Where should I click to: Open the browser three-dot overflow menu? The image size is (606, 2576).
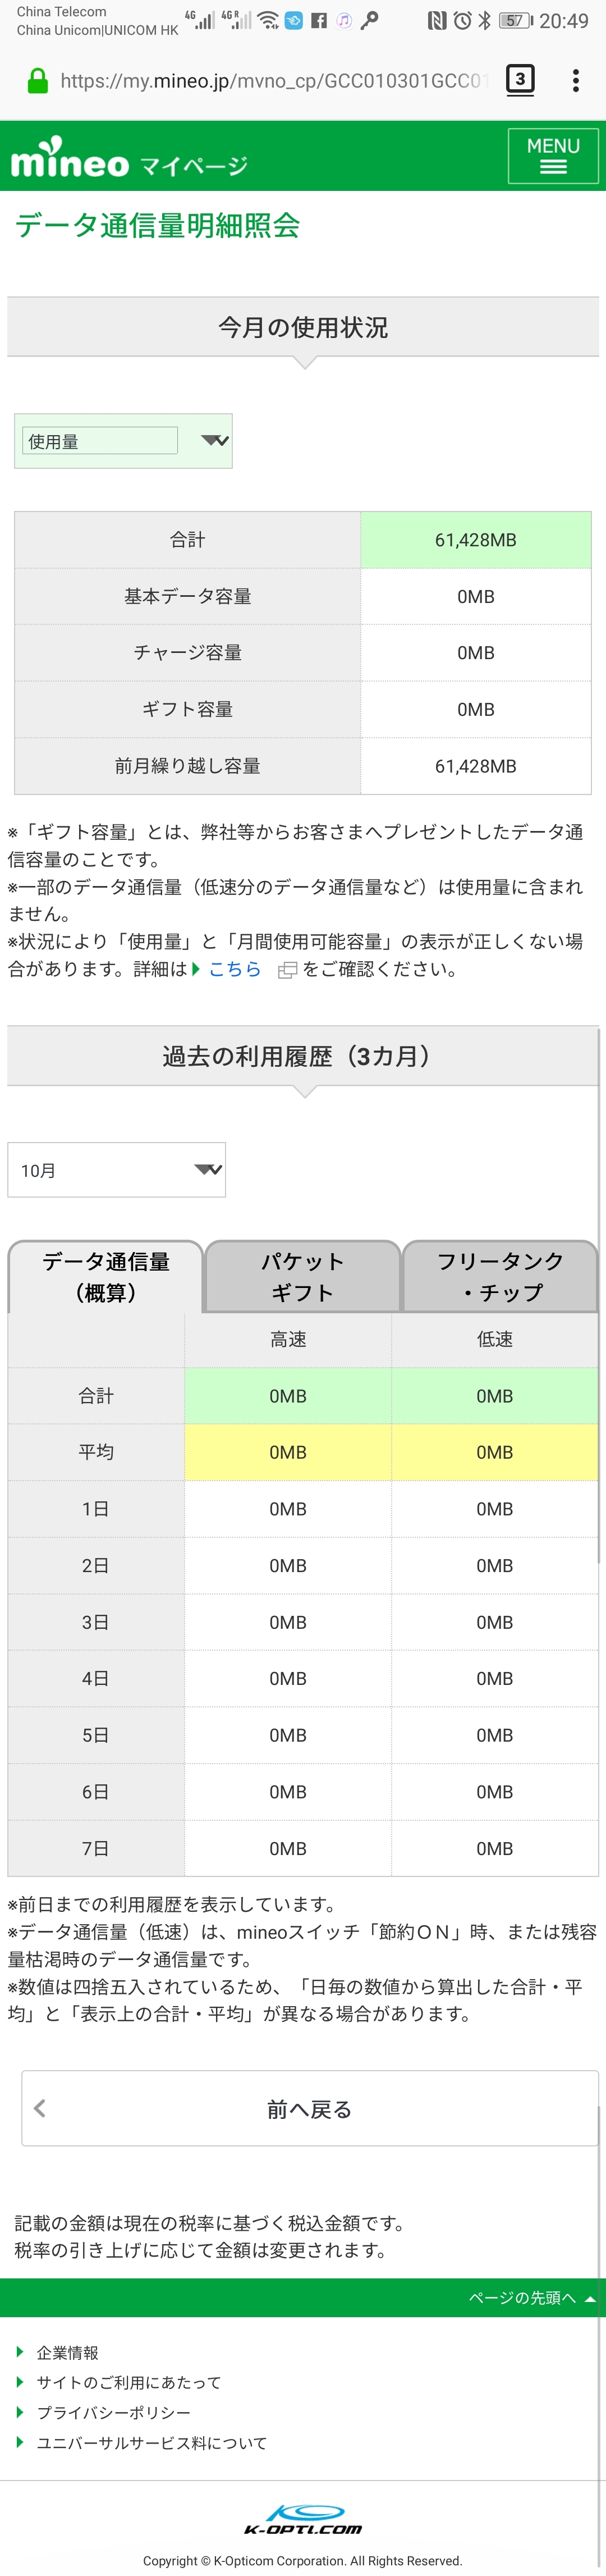575,80
